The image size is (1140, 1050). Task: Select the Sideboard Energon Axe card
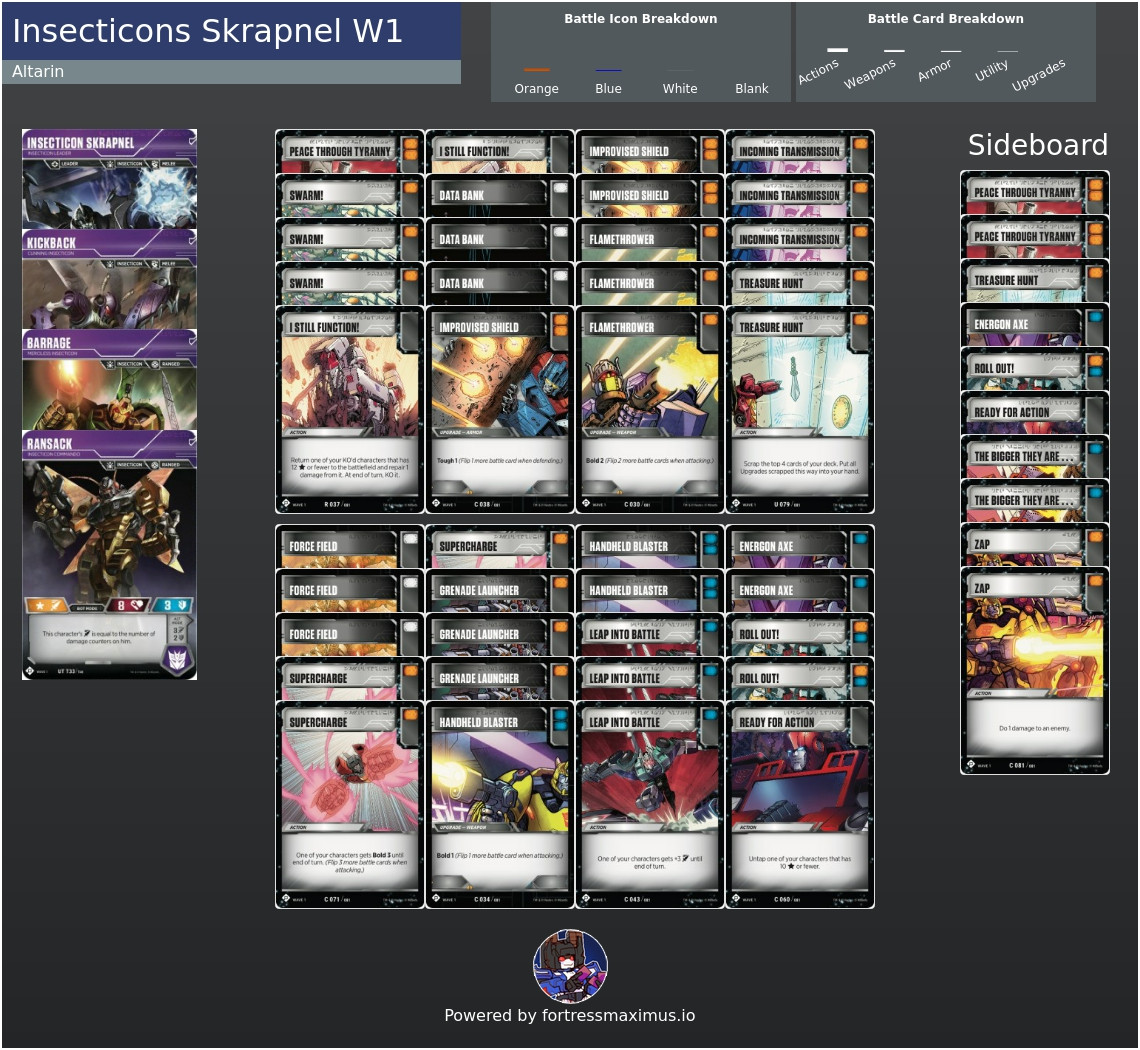coord(1035,324)
